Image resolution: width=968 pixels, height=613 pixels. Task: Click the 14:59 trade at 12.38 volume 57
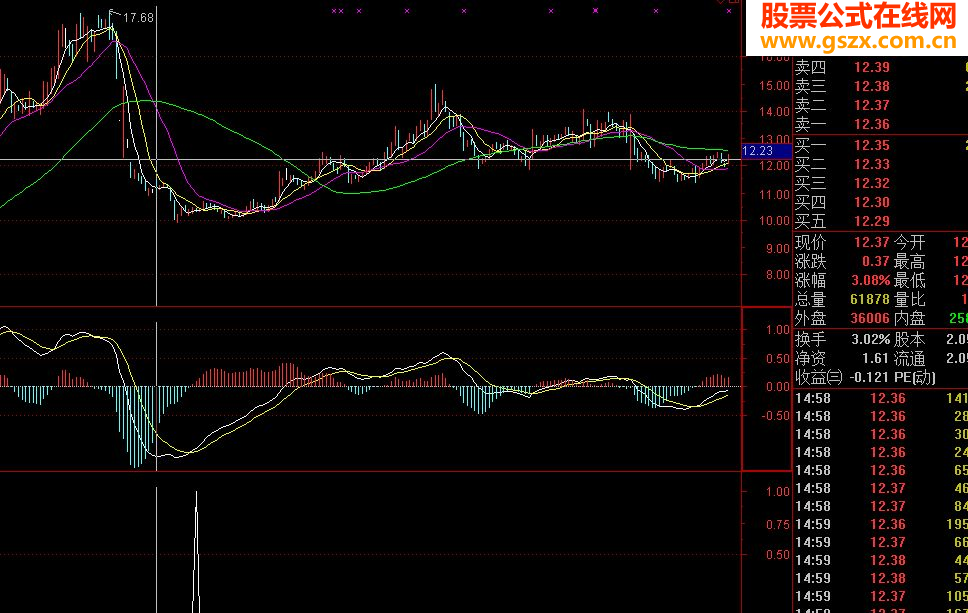[x=881, y=578]
